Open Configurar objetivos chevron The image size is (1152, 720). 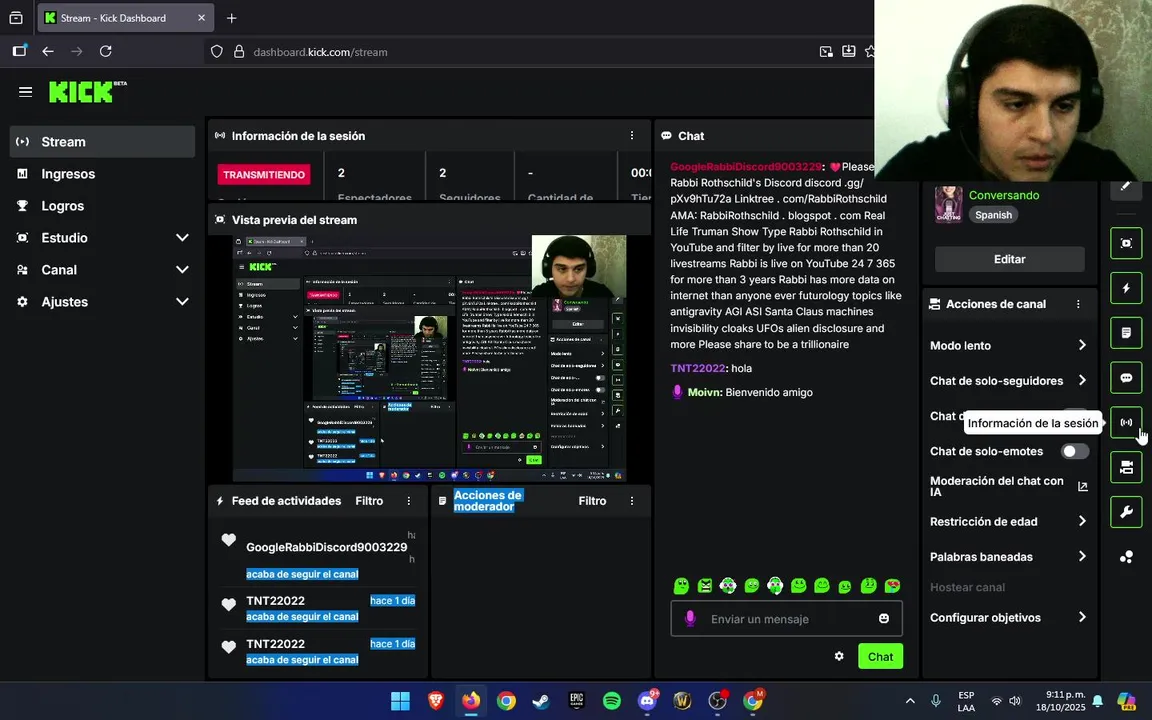(x=1082, y=617)
